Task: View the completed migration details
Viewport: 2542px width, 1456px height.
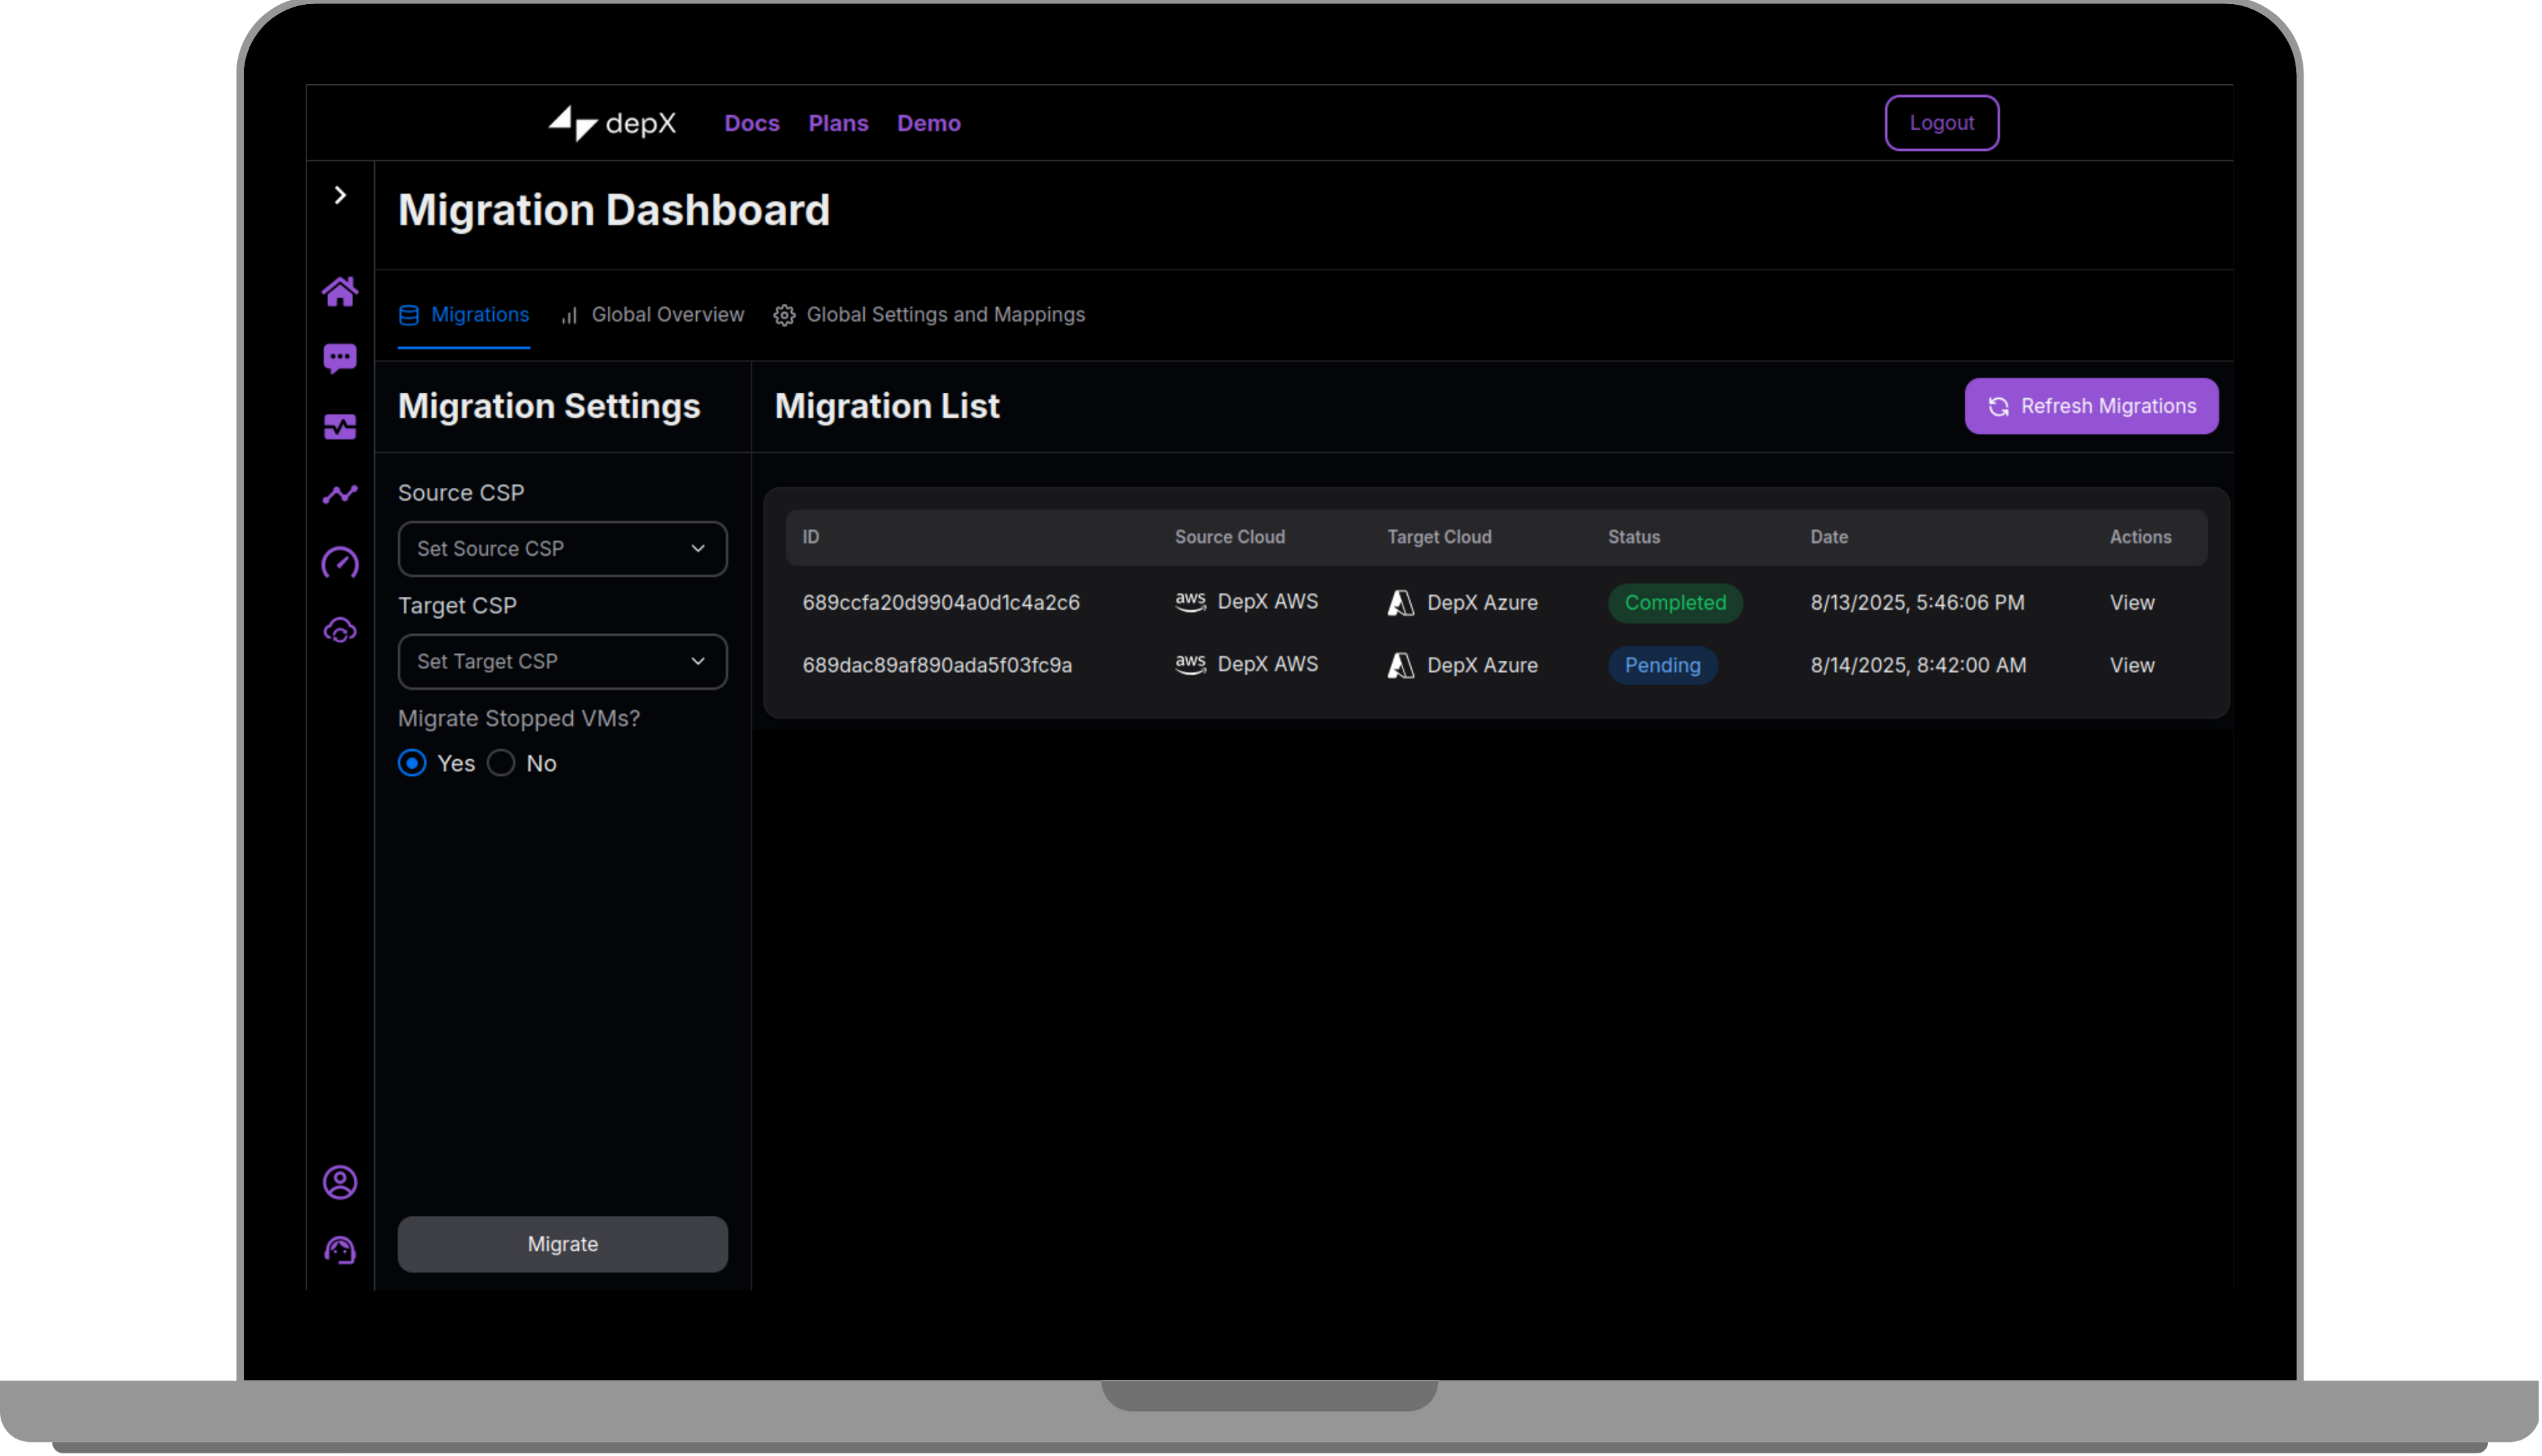Action: coord(2132,602)
